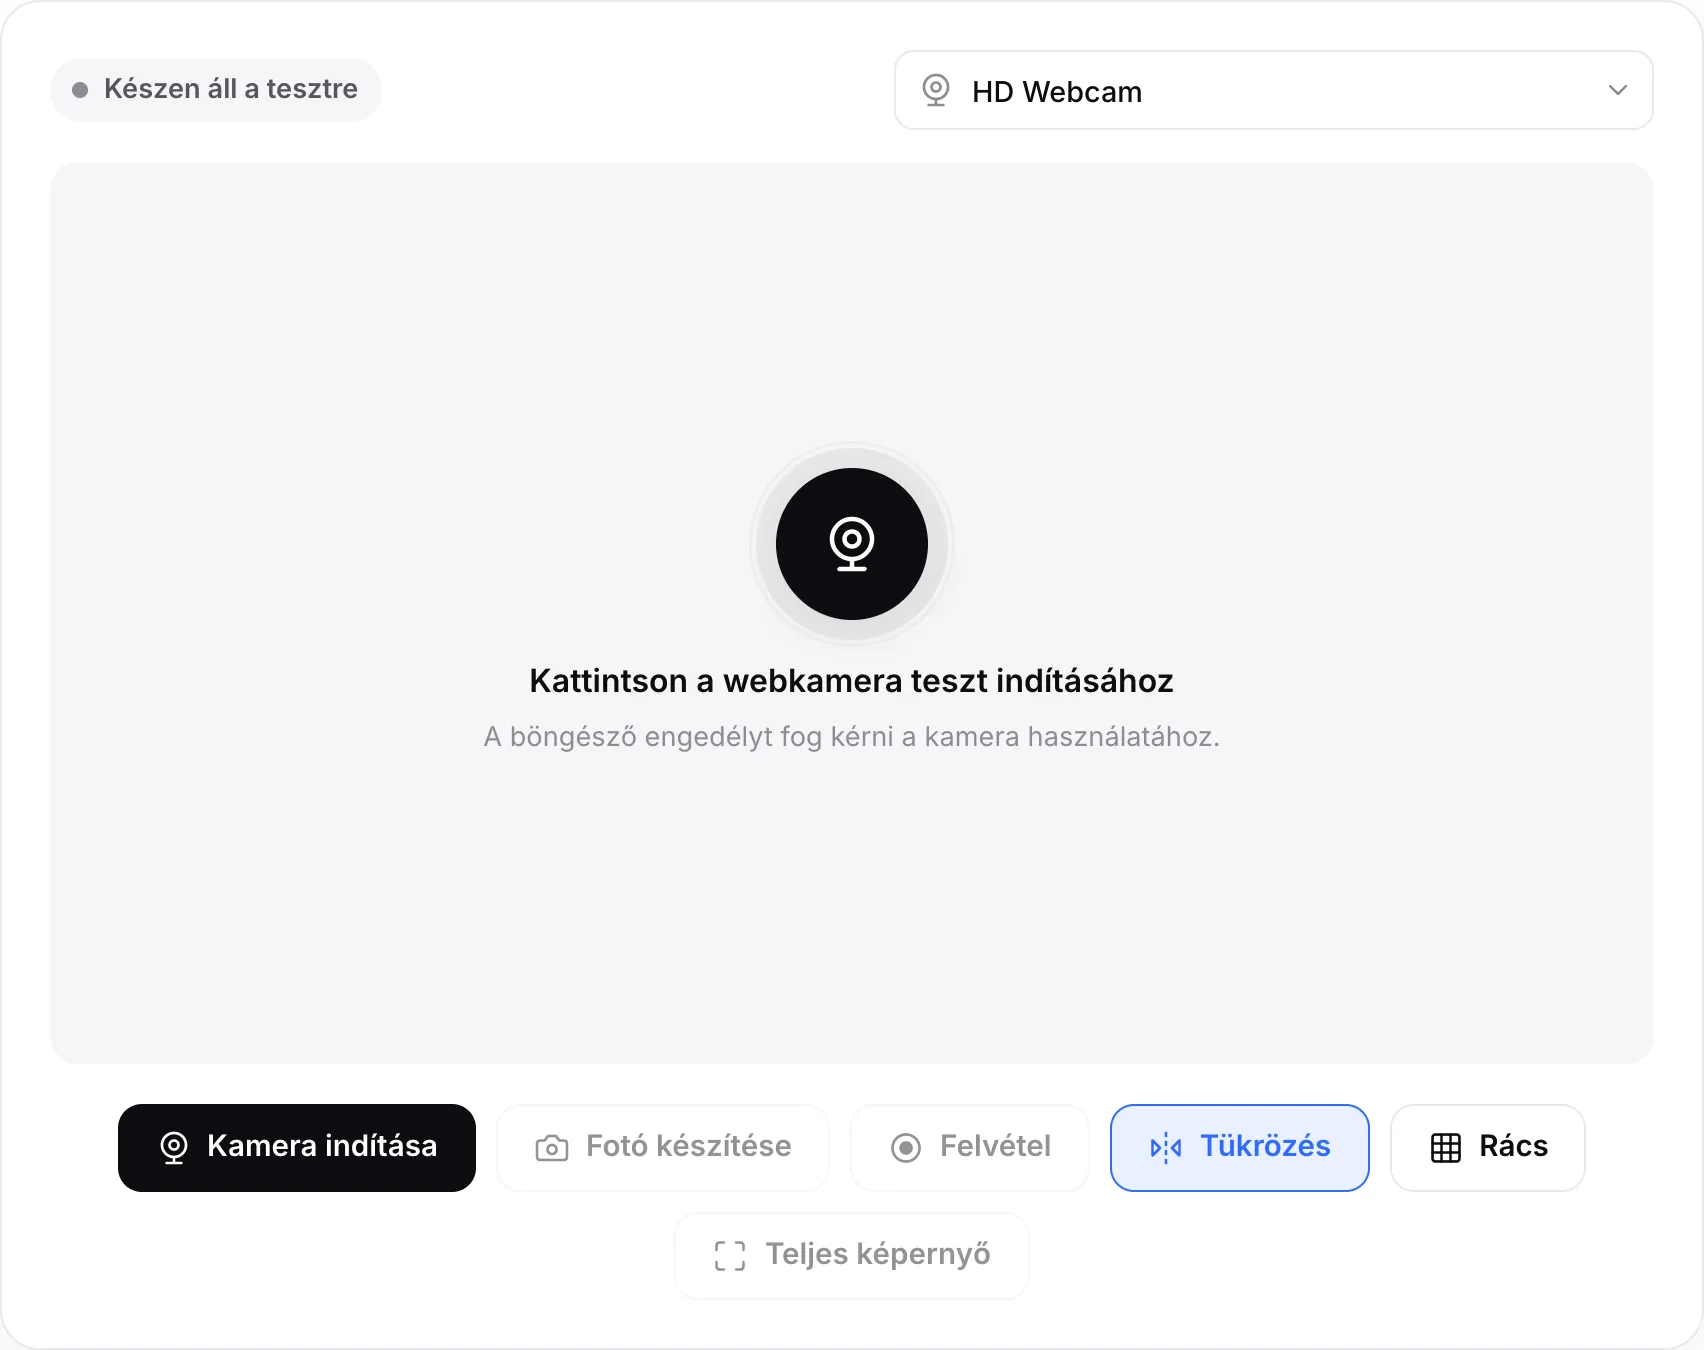Click the Kattintson a webkamera teszt indításához heading

click(851, 681)
